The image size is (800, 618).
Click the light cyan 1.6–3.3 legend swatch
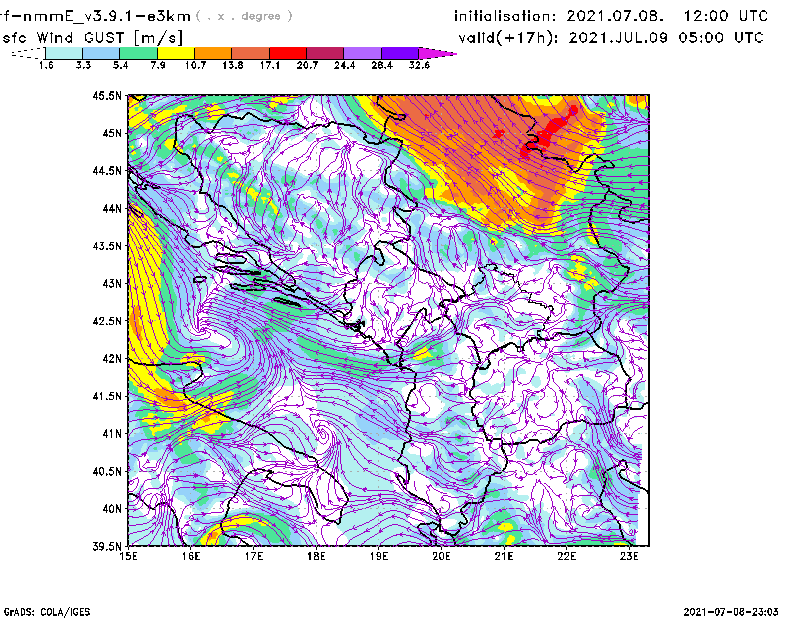click(x=64, y=53)
